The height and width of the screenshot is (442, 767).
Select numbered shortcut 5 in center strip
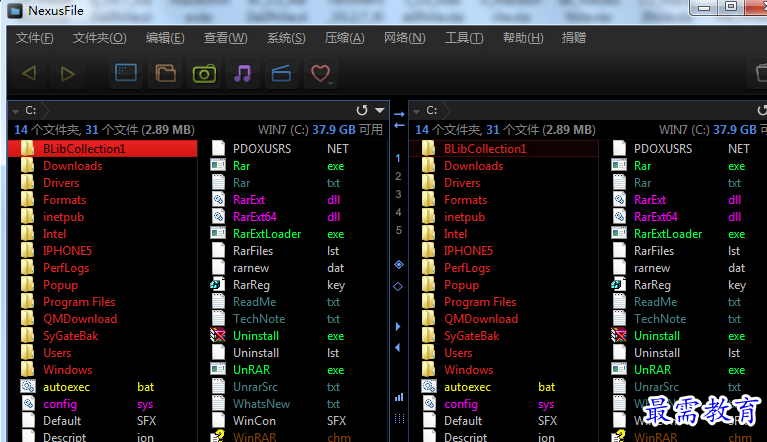coord(398,230)
